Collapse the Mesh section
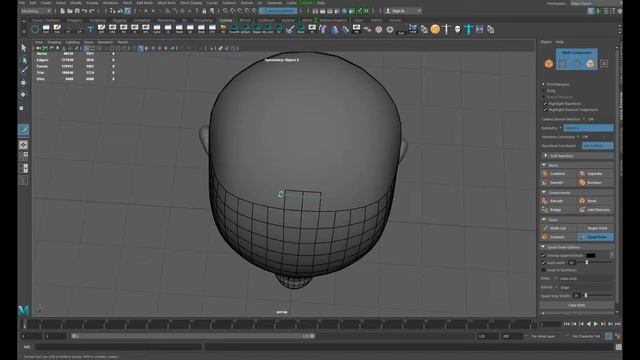The width and height of the screenshot is (640, 360). tap(544, 165)
